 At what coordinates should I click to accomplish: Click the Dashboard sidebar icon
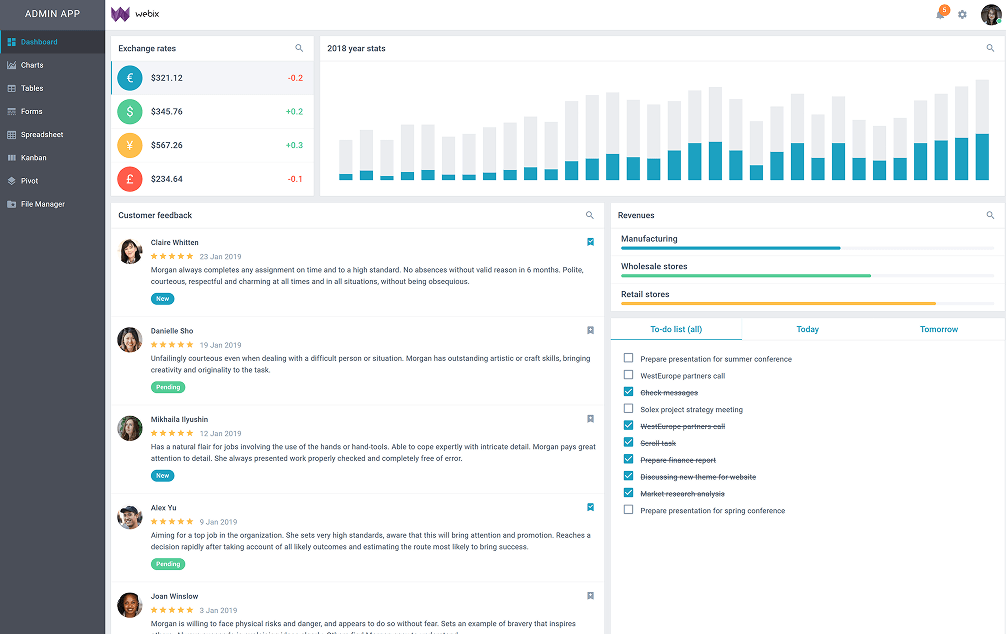point(12,42)
